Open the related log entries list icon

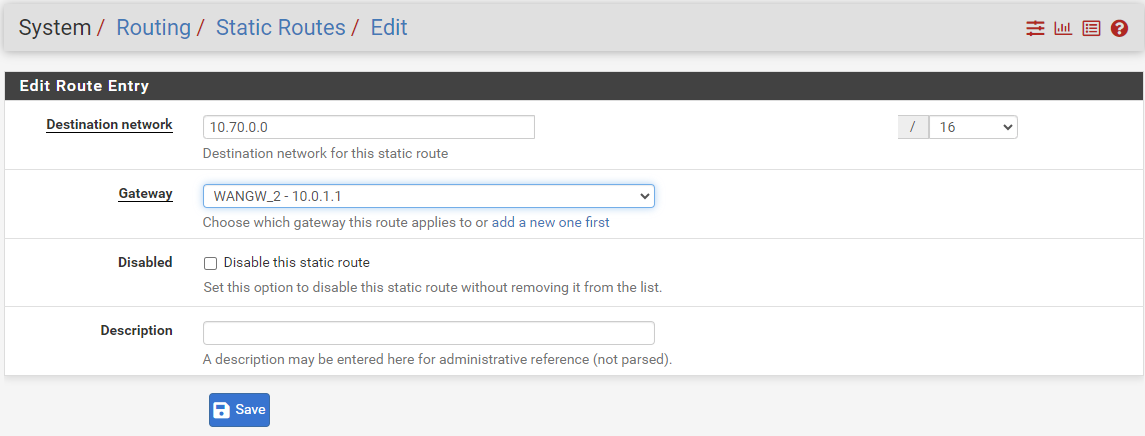tap(1091, 28)
